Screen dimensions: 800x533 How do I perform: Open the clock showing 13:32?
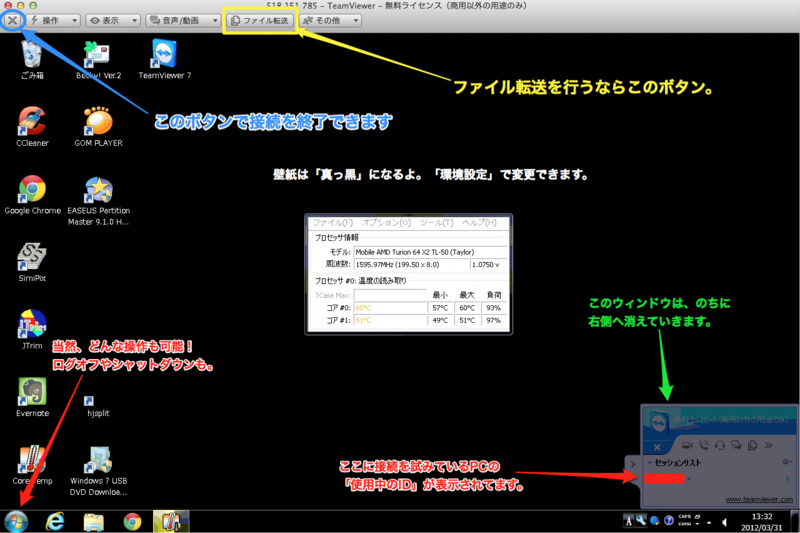(x=761, y=522)
